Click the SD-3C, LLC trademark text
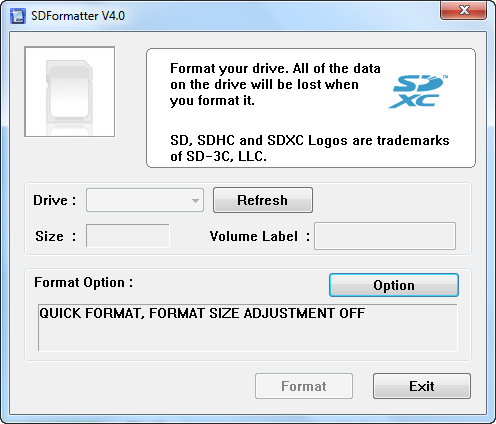Viewport: 496px width, 424px height. pos(310,148)
